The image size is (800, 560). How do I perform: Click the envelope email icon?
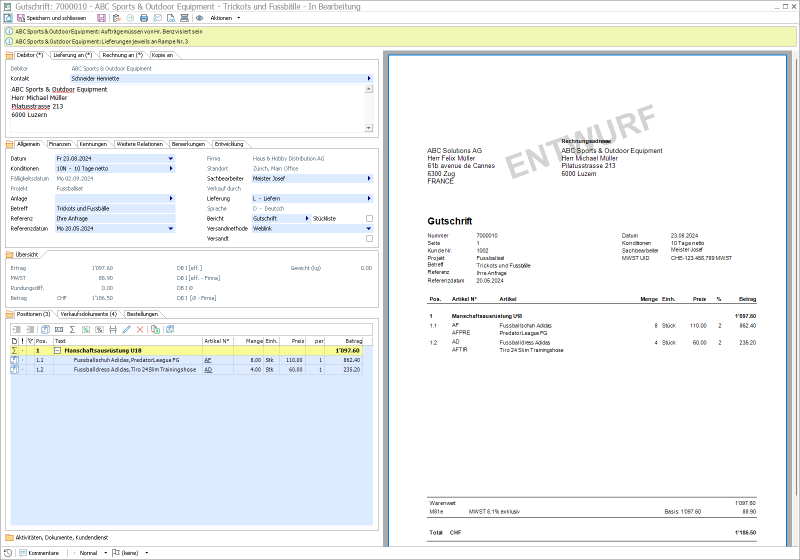tap(158, 18)
